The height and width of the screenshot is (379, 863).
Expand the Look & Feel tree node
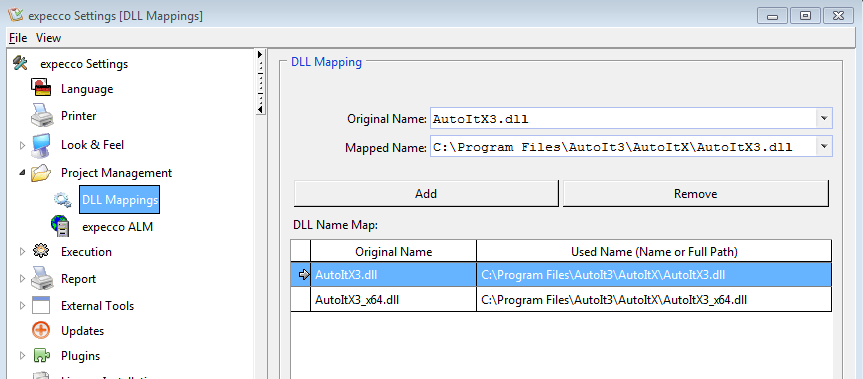[23, 145]
